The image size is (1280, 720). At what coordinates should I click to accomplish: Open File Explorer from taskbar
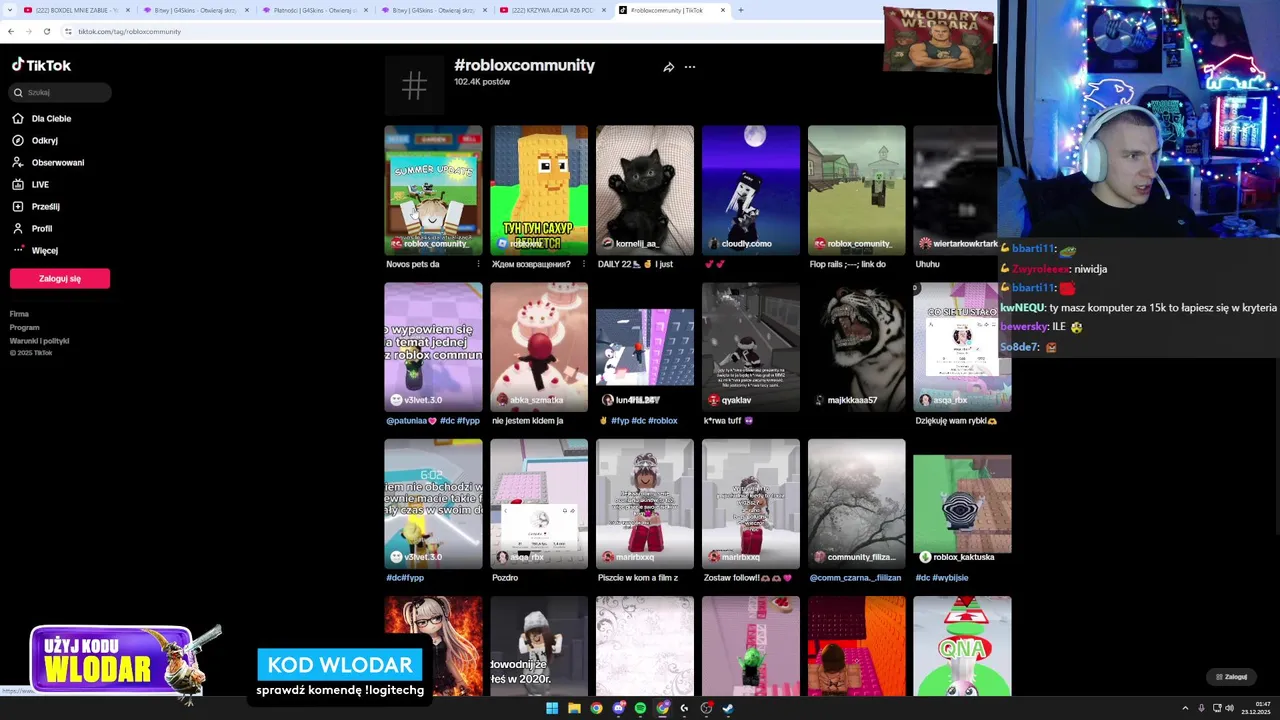coord(574,708)
